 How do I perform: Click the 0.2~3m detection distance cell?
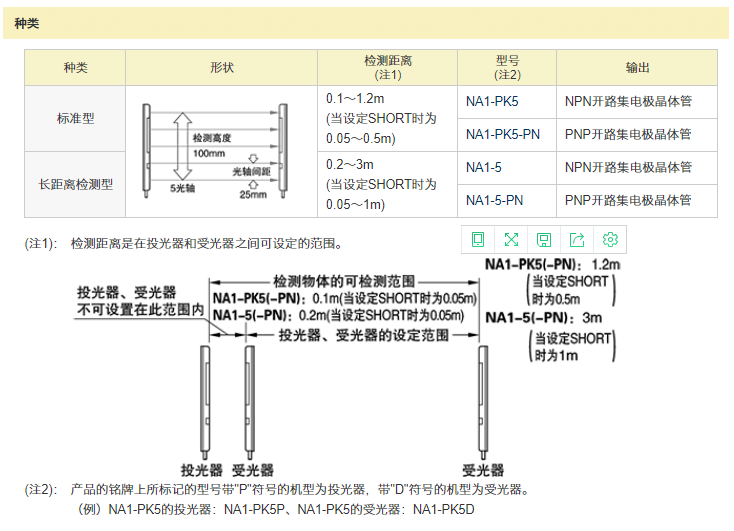[x=388, y=184]
